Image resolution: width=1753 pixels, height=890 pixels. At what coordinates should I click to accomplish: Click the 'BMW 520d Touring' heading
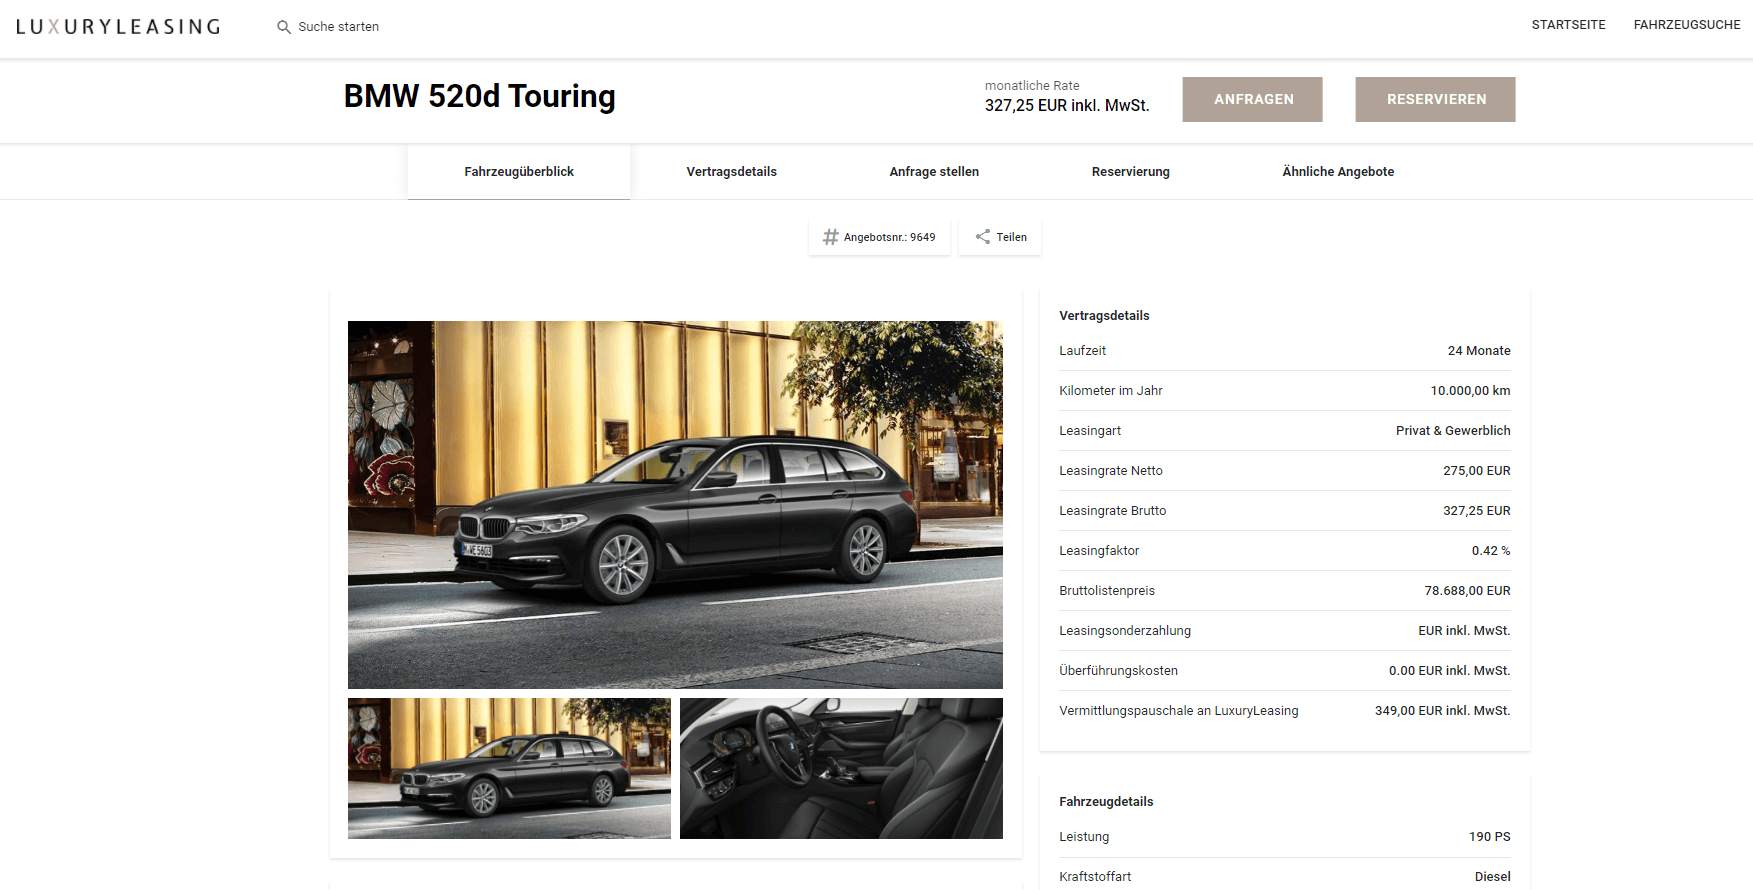point(480,97)
